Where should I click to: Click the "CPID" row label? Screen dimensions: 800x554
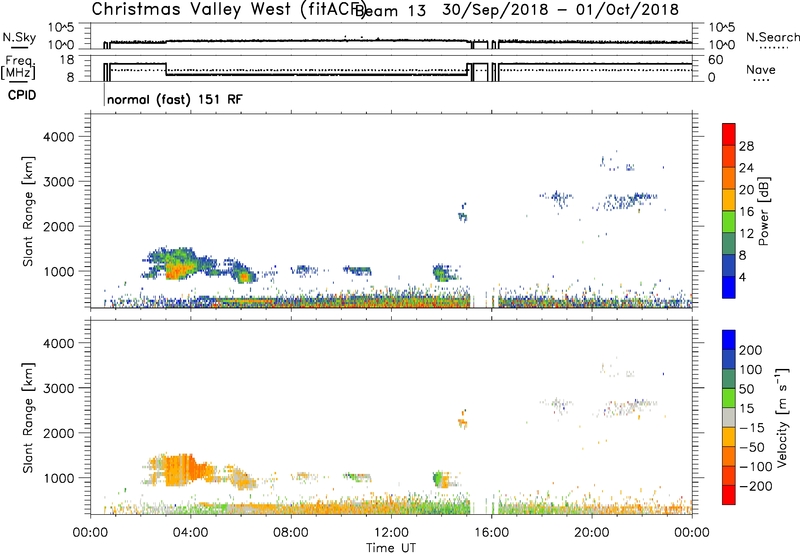22,95
